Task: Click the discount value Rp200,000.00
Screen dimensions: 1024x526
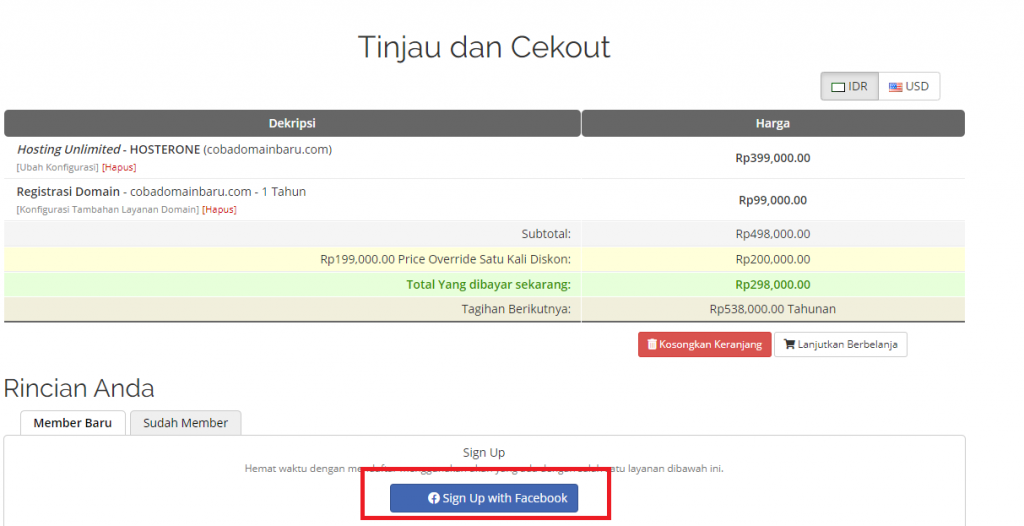Action: pos(773,259)
